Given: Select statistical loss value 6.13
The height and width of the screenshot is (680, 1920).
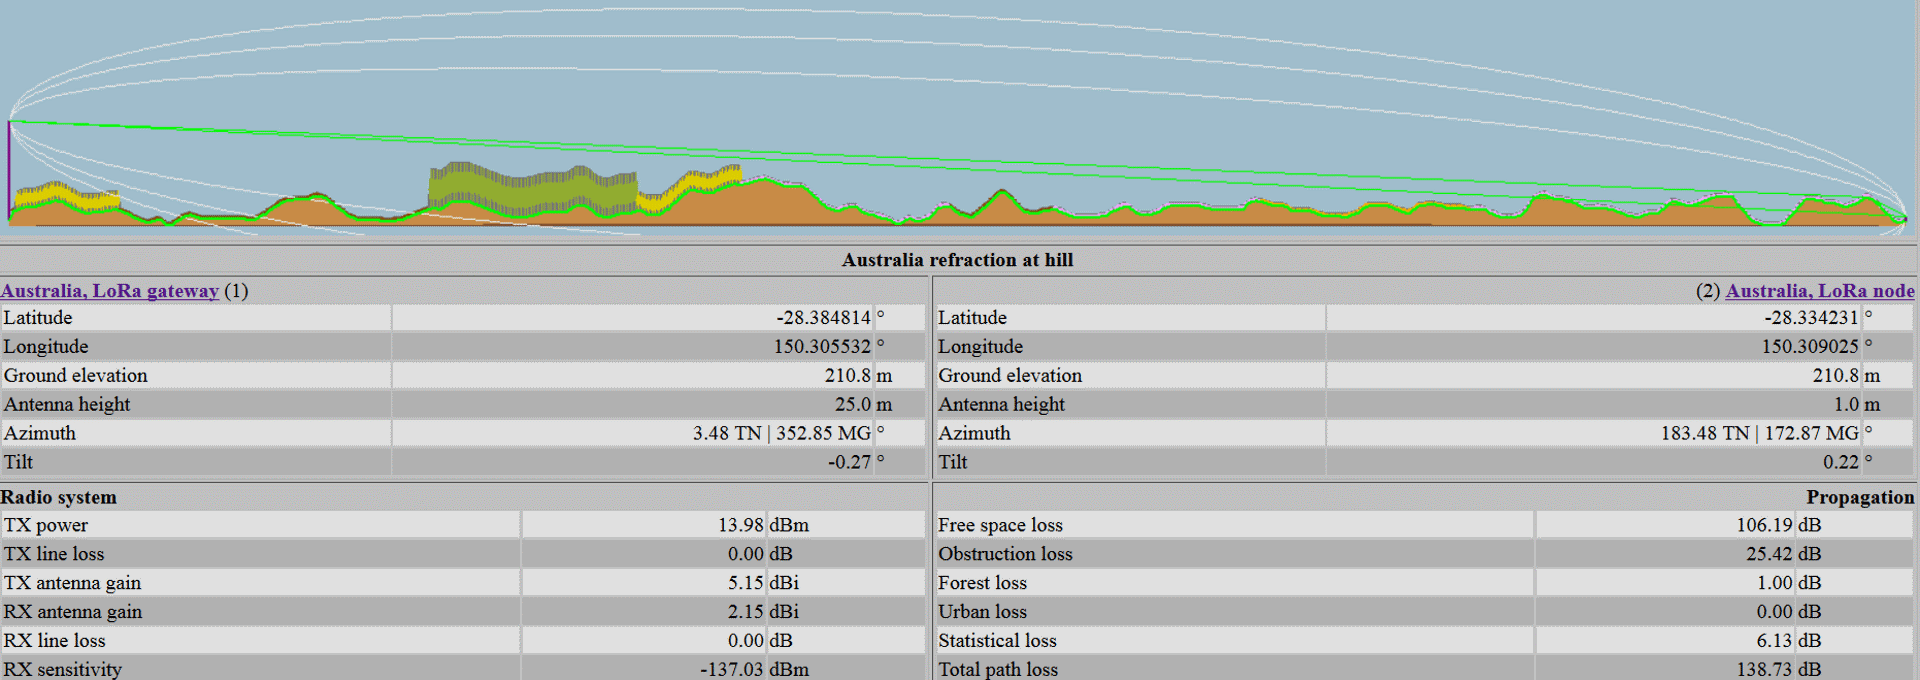Looking at the screenshot, I should tap(1775, 642).
